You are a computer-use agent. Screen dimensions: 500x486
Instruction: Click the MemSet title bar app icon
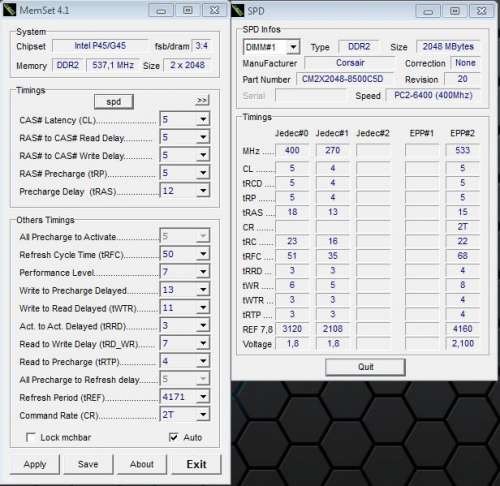9,10
